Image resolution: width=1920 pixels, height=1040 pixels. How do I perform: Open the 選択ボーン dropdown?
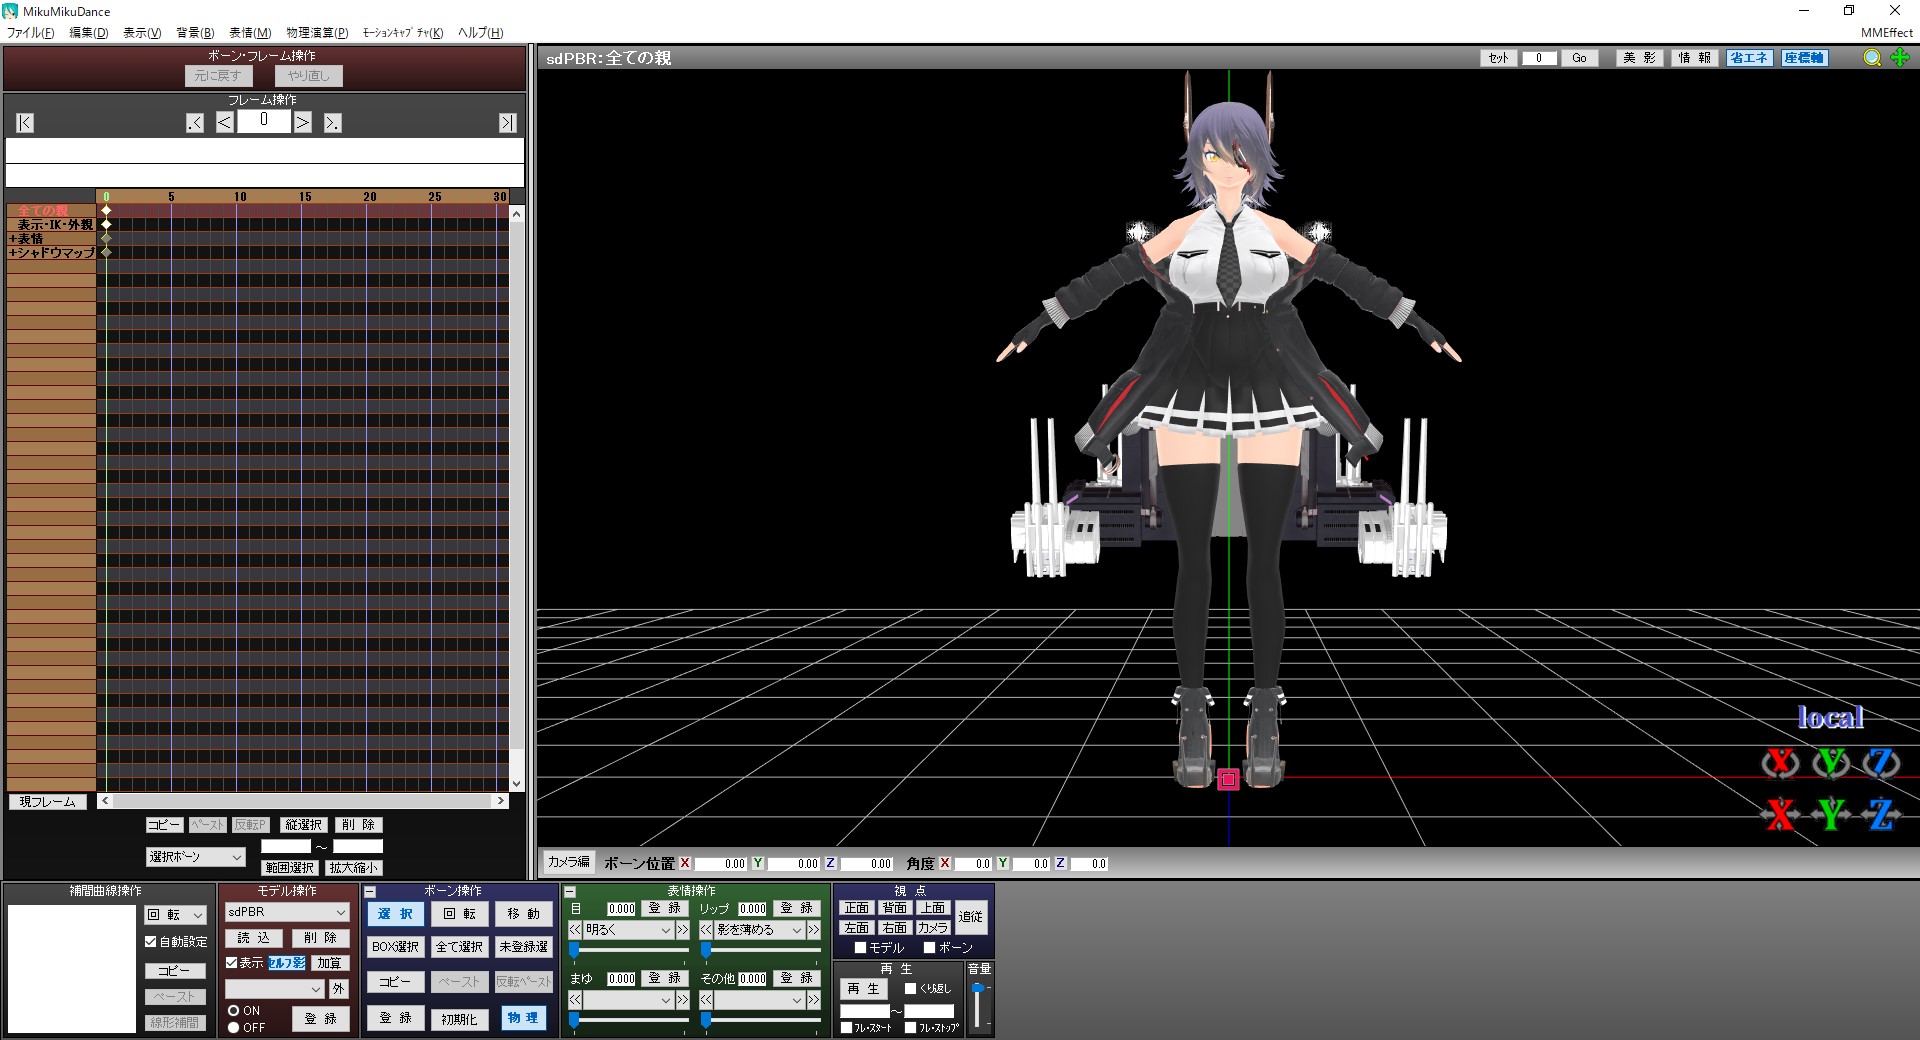(195, 857)
